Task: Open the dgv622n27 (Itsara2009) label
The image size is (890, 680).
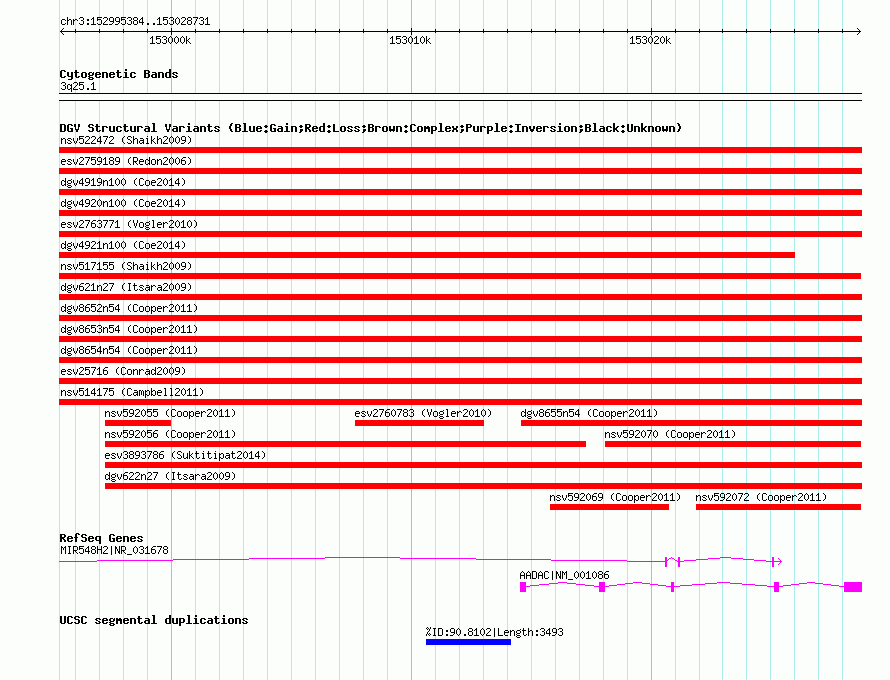Action: coord(170,476)
